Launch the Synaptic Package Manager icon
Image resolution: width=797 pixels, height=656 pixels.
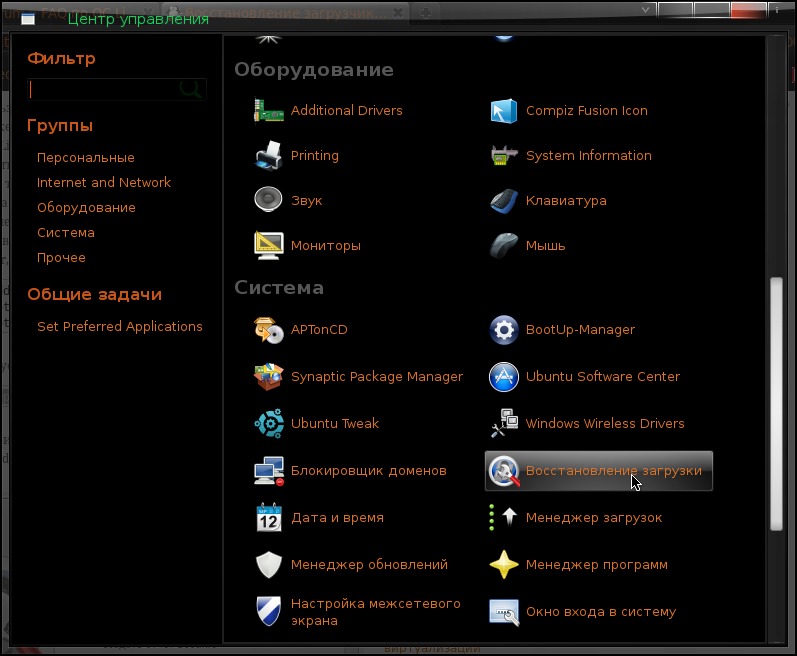click(268, 377)
